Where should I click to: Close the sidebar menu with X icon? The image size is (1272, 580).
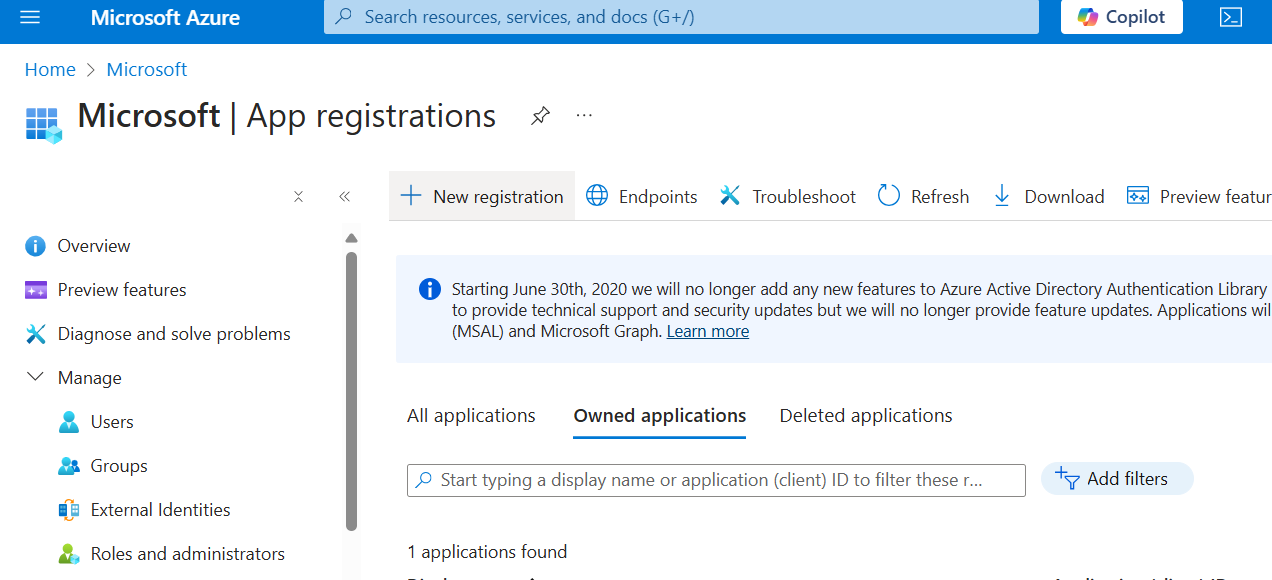298,197
